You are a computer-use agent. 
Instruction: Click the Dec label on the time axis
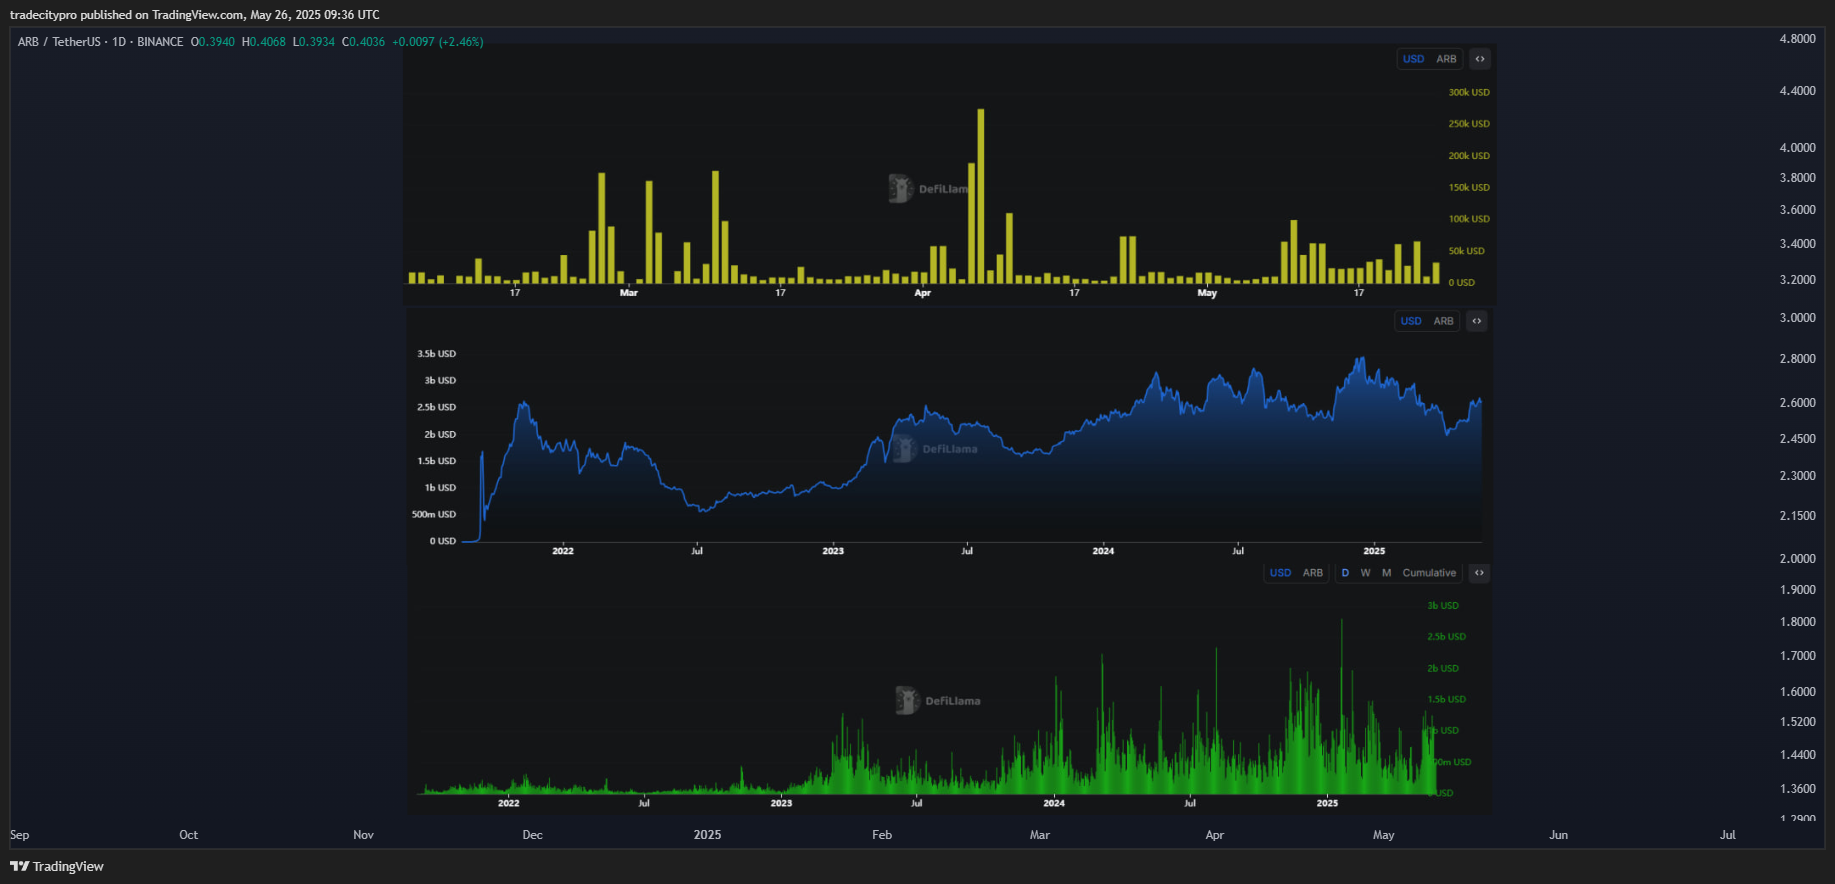[x=533, y=835]
